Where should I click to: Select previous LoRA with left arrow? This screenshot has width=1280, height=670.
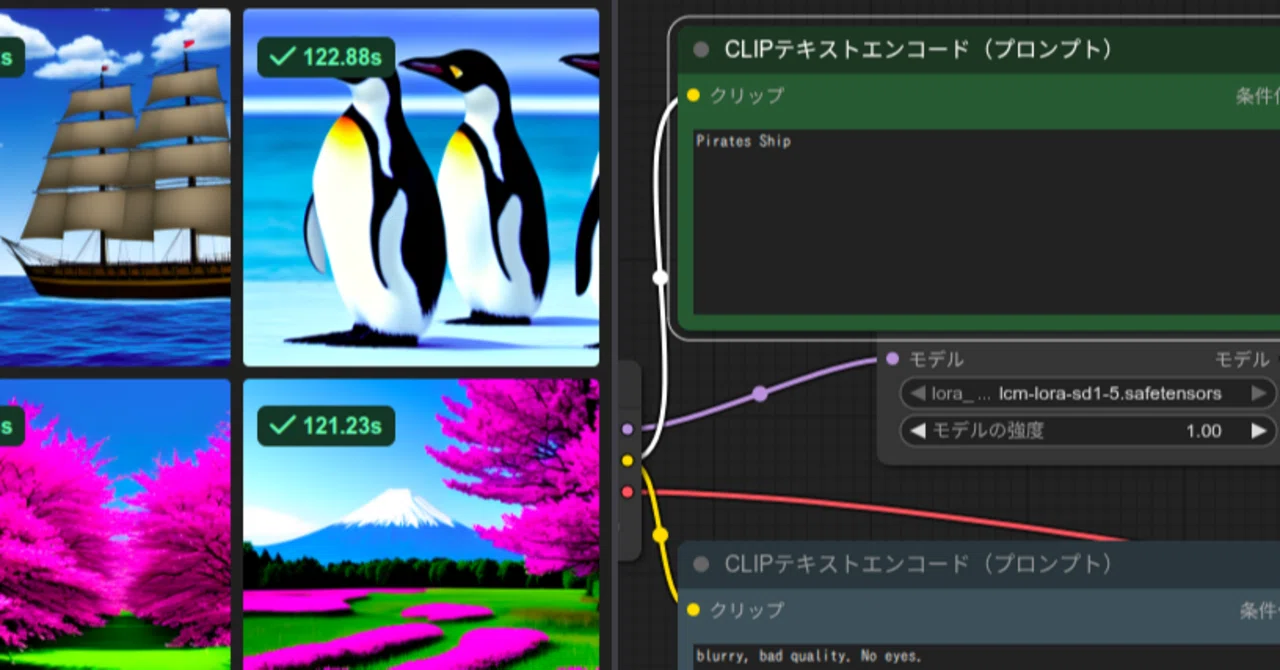tap(916, 394)
